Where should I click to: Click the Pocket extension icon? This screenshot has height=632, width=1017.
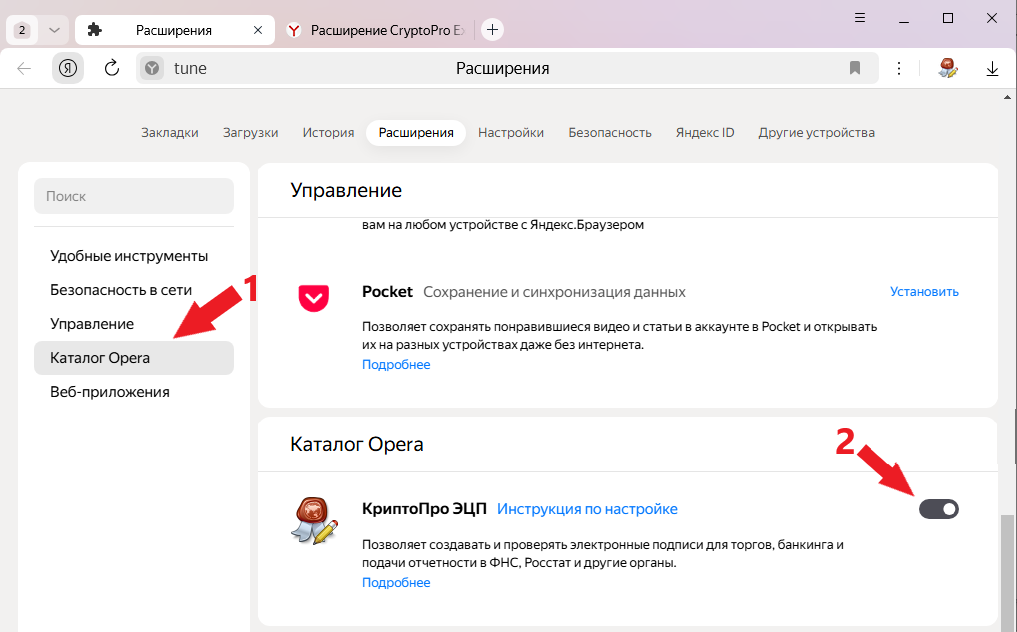click(314, 298)
